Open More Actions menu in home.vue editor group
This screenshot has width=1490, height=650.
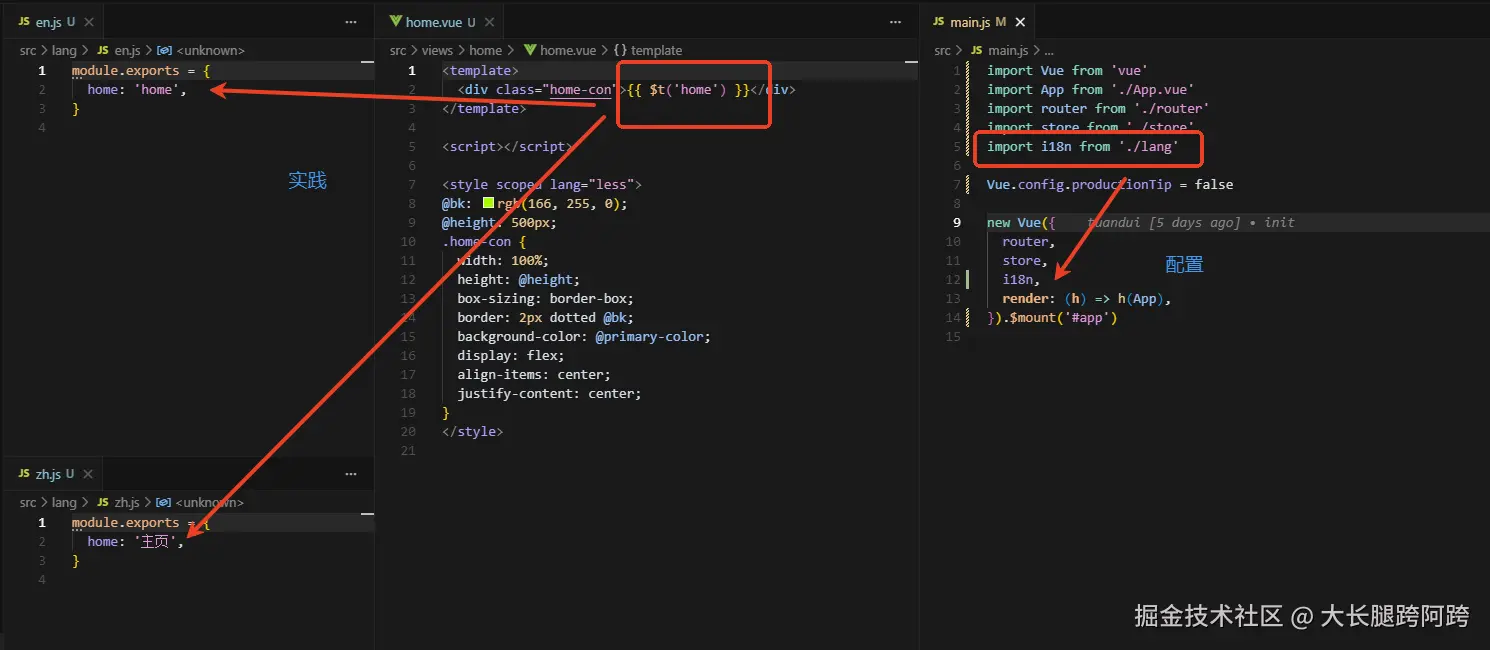tap(895, 21)
